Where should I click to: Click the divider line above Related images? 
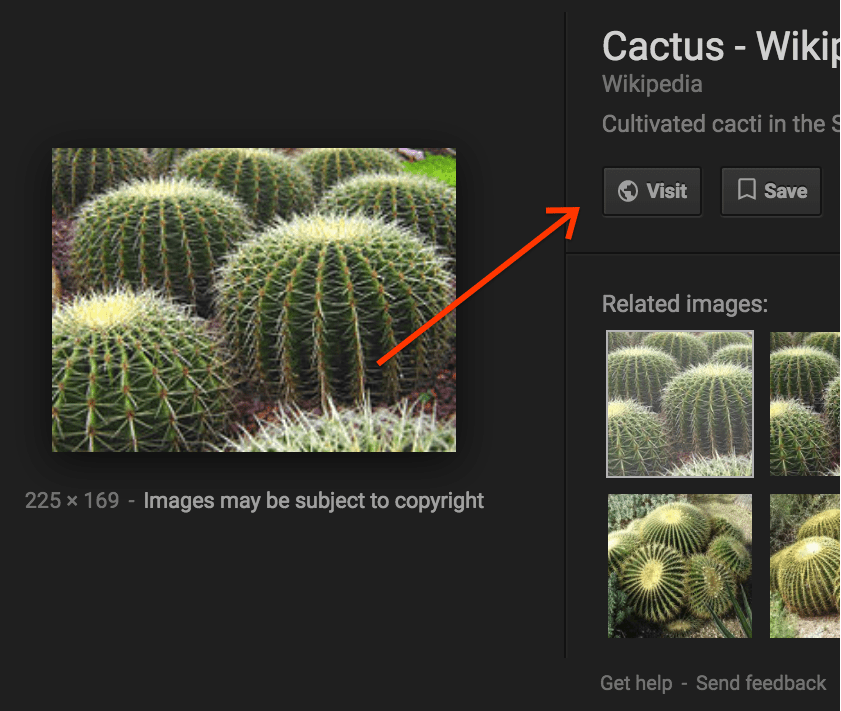[x=705, y=252]
